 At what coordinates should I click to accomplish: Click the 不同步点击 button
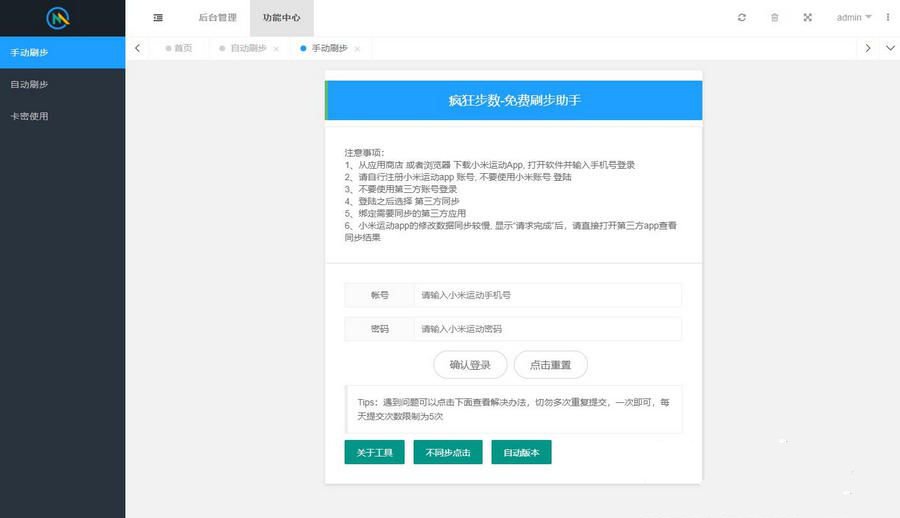448,453
